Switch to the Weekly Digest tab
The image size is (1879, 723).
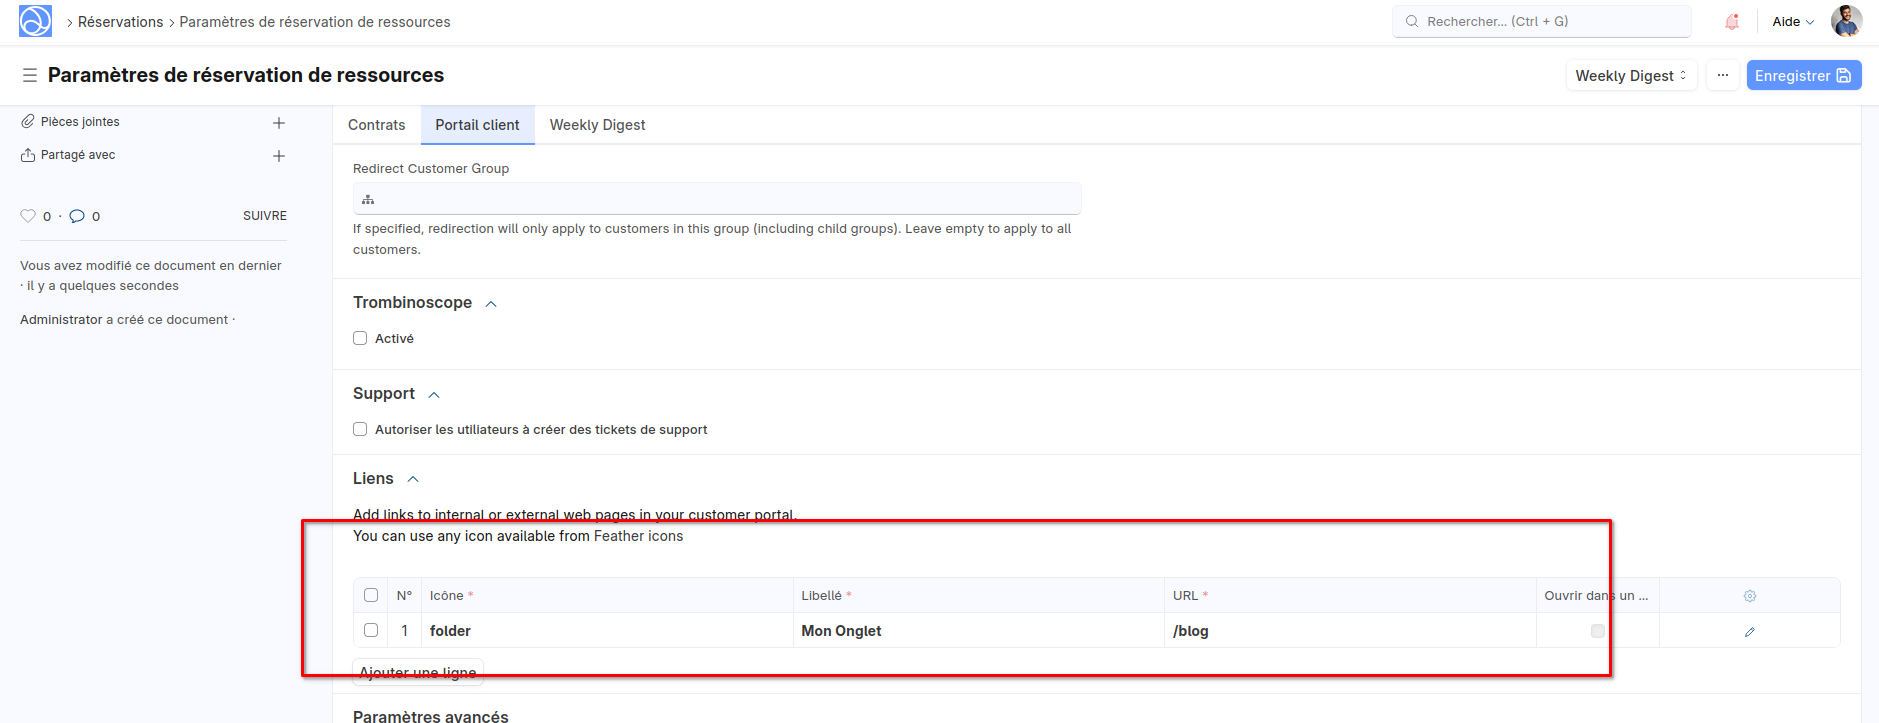pyautogui.click(x=597, y=125)
